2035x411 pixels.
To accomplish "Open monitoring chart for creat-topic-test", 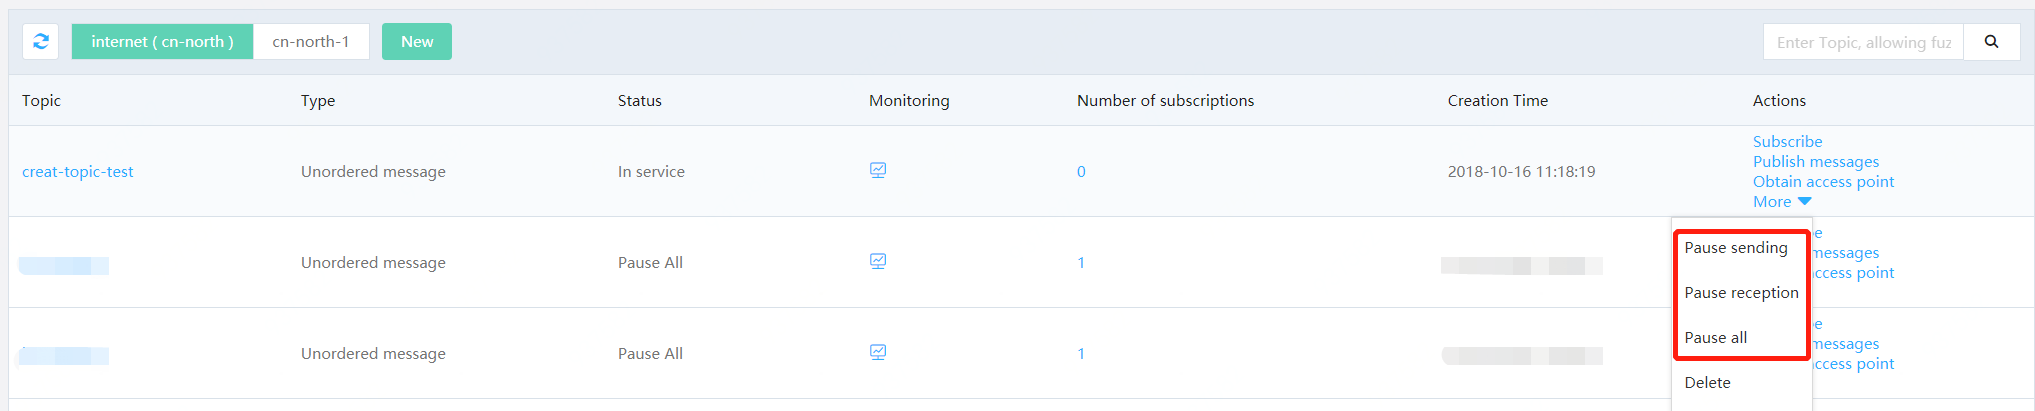I will tap(878, 171).
